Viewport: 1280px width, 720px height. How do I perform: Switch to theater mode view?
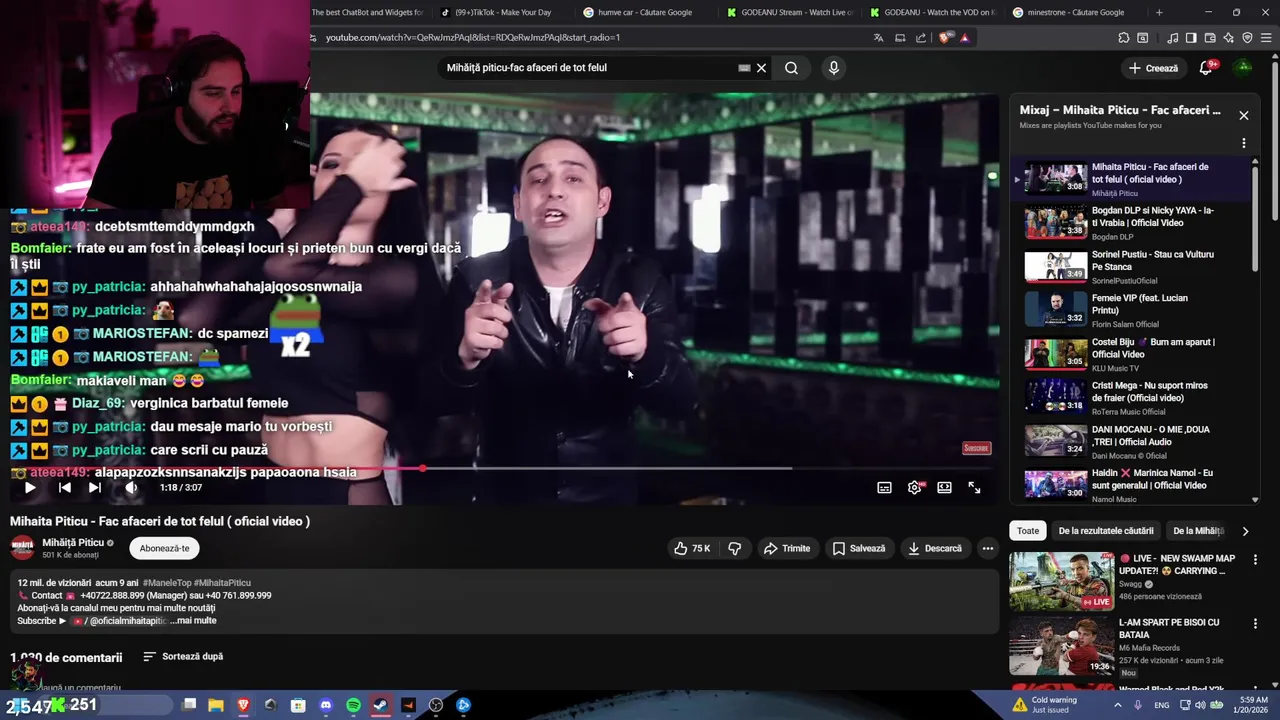click(x=944, y=488)
